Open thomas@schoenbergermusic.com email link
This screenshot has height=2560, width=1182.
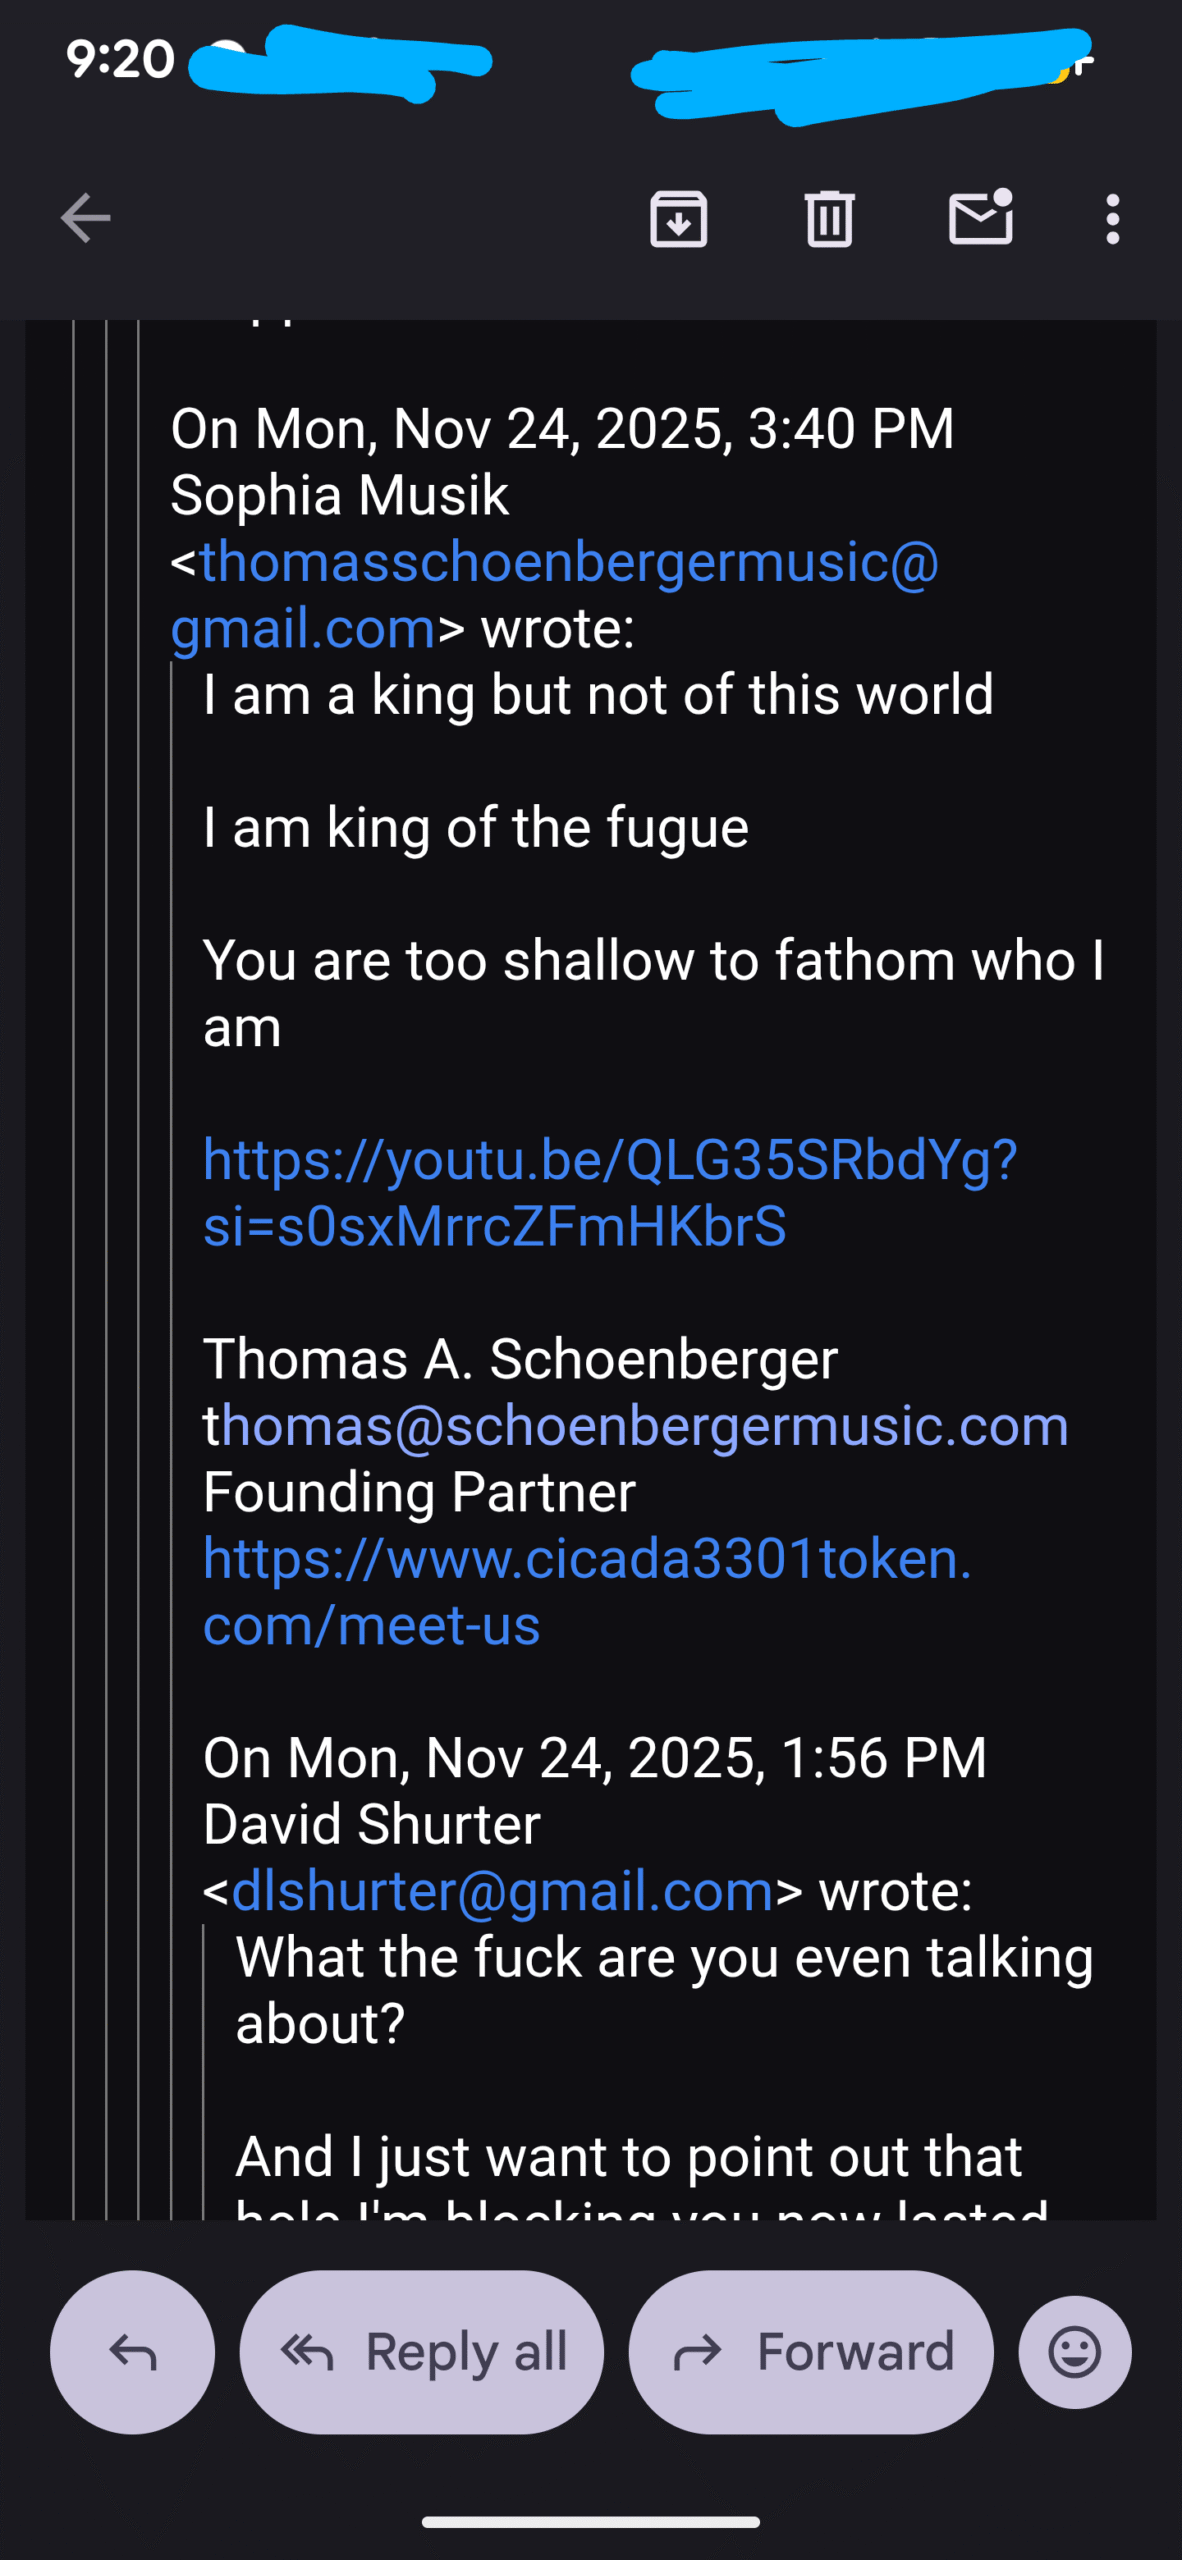[x=644, y=1425]
